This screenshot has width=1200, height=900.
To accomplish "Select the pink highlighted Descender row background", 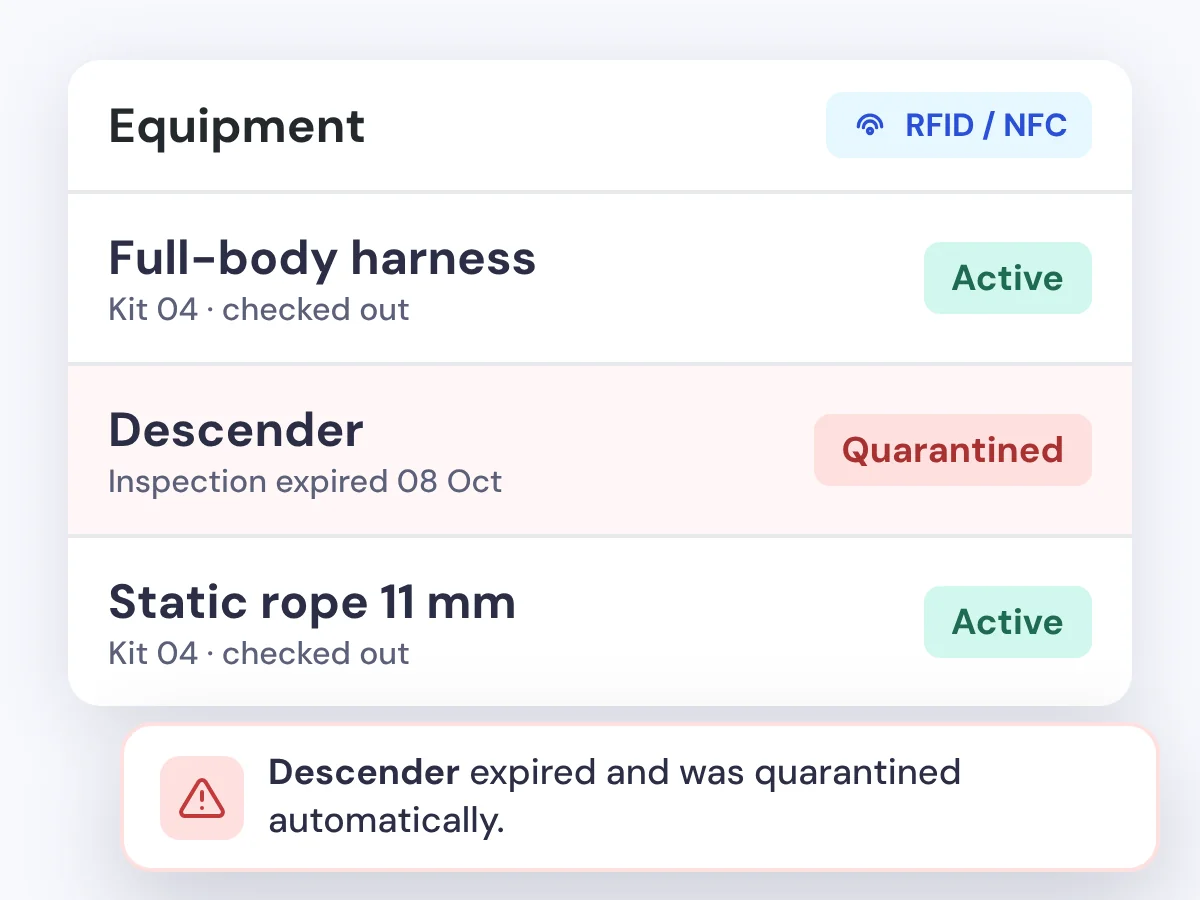I will point(600,450).
